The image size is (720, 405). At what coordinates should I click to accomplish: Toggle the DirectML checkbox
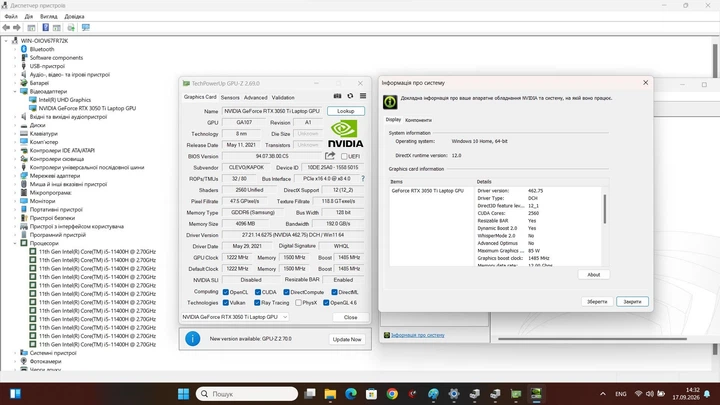click(334, 292)
